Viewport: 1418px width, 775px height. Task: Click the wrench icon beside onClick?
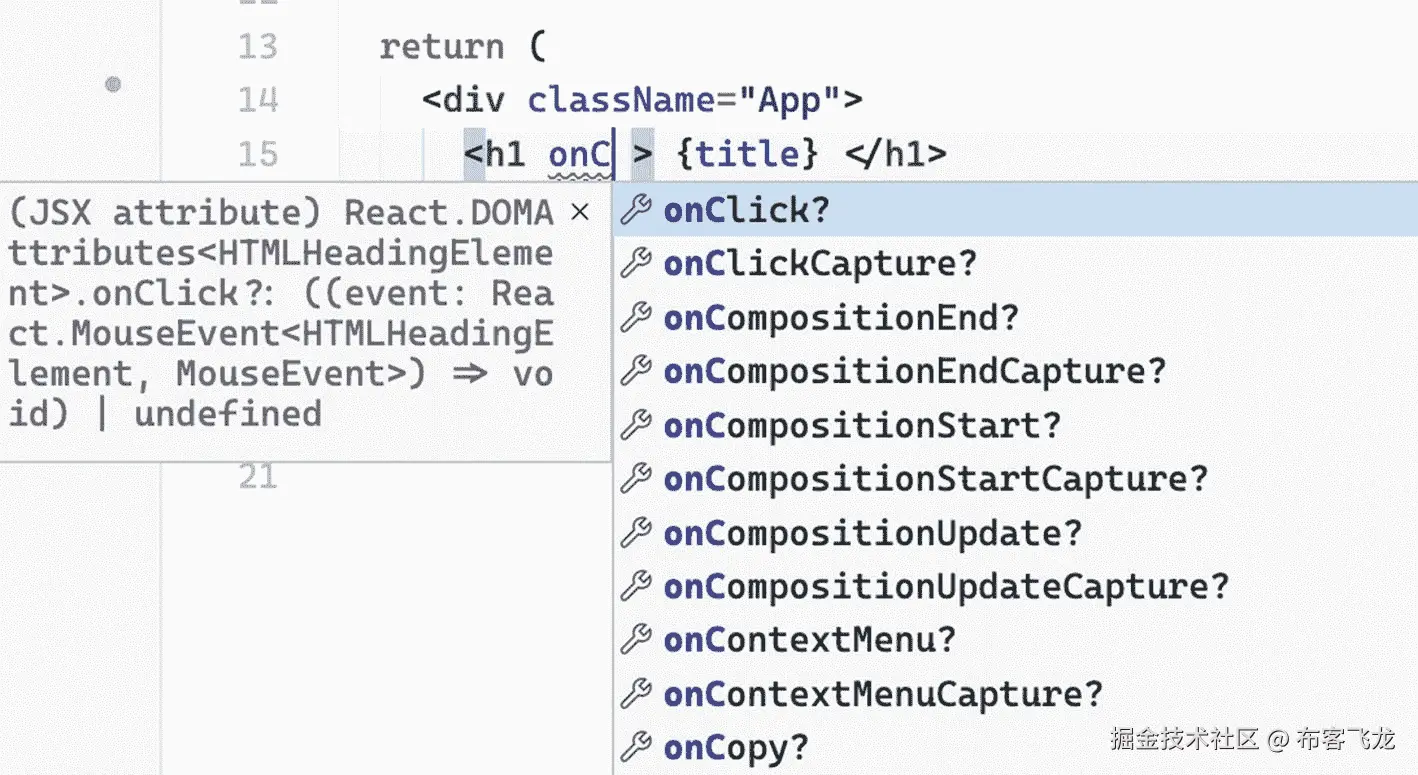(x=637, y=210)
